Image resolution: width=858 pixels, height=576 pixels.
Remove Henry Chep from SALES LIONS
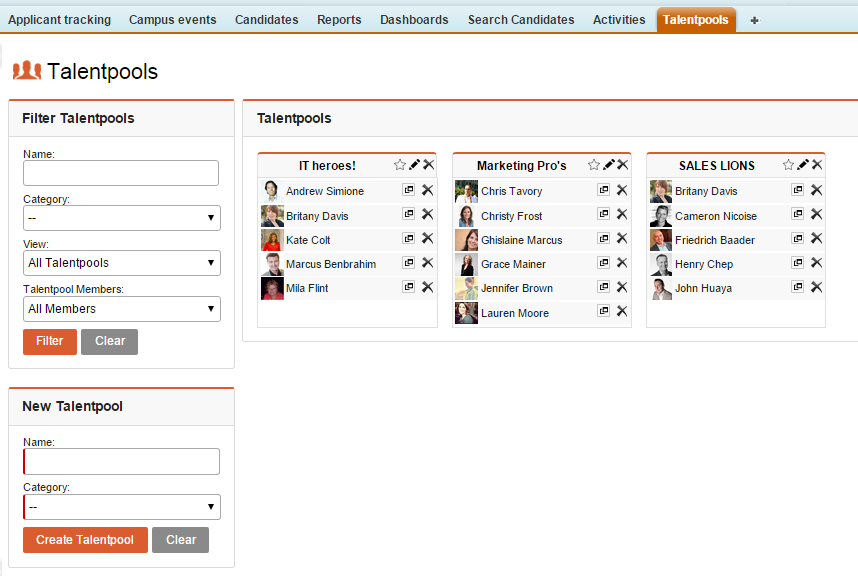click(x=816, y=263)
